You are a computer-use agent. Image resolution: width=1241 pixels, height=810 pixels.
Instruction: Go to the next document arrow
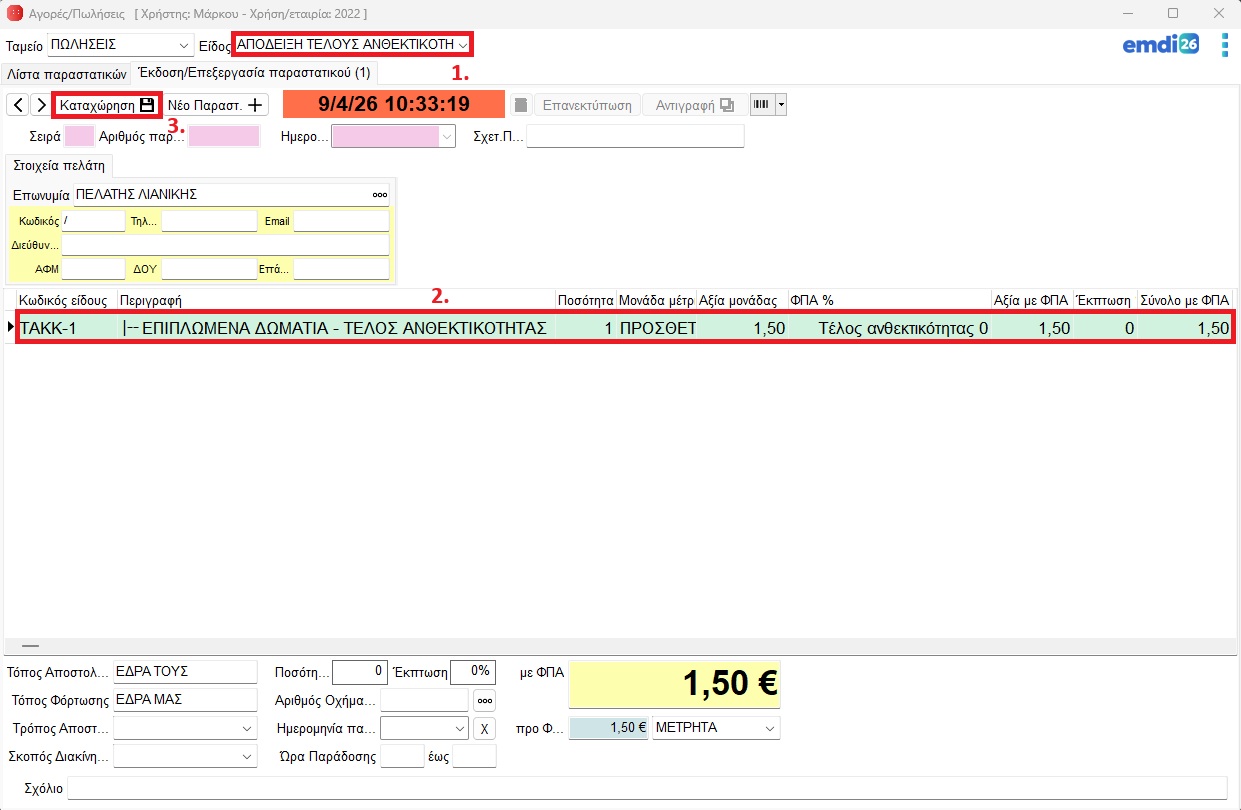(40, 105)
